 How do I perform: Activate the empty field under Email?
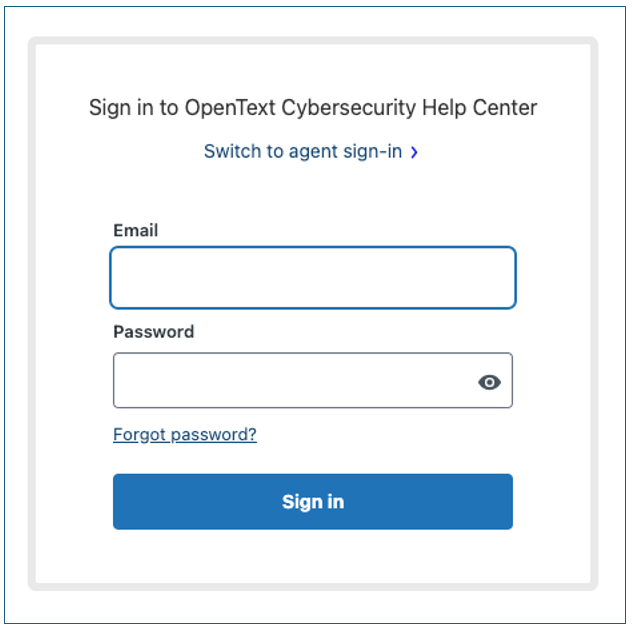pos(312,277)
